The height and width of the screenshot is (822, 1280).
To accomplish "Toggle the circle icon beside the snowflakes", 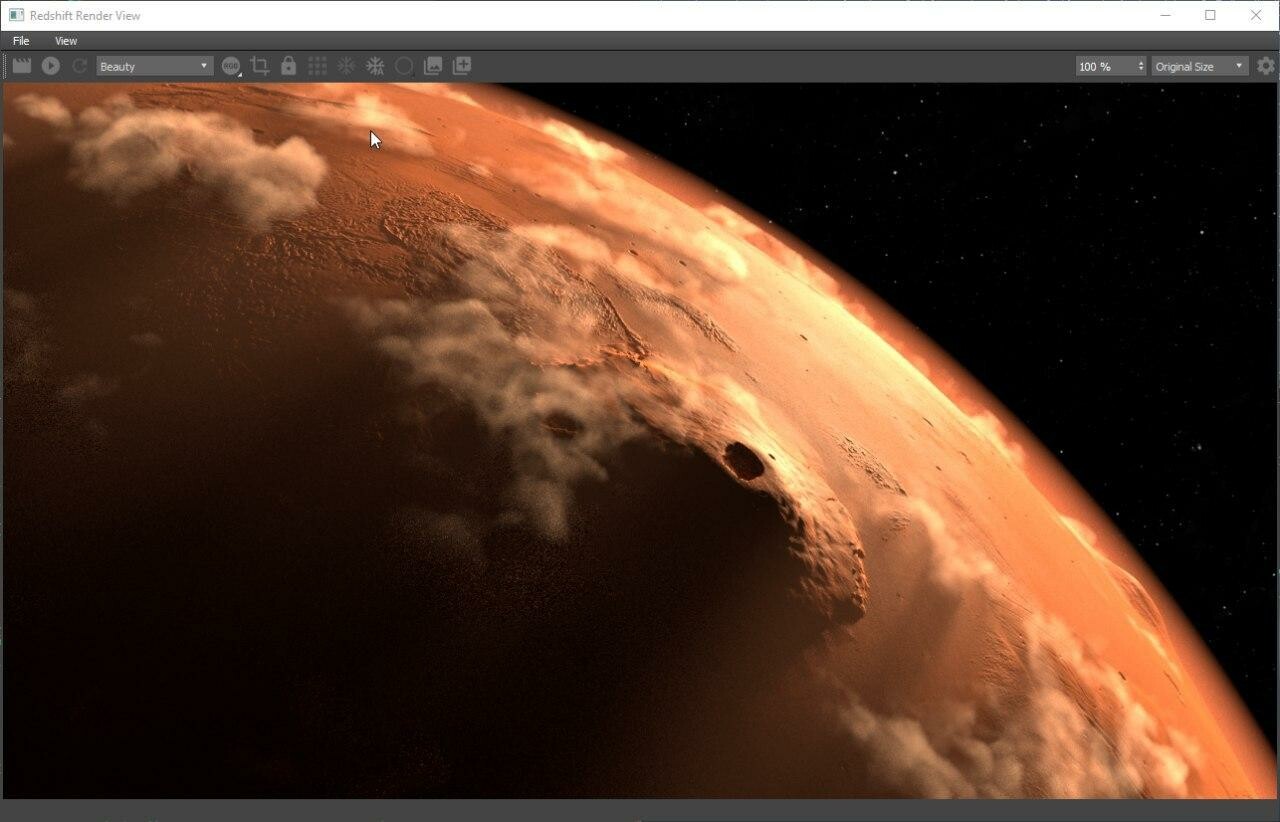I will pyautogui.click(x=404, y=65).
